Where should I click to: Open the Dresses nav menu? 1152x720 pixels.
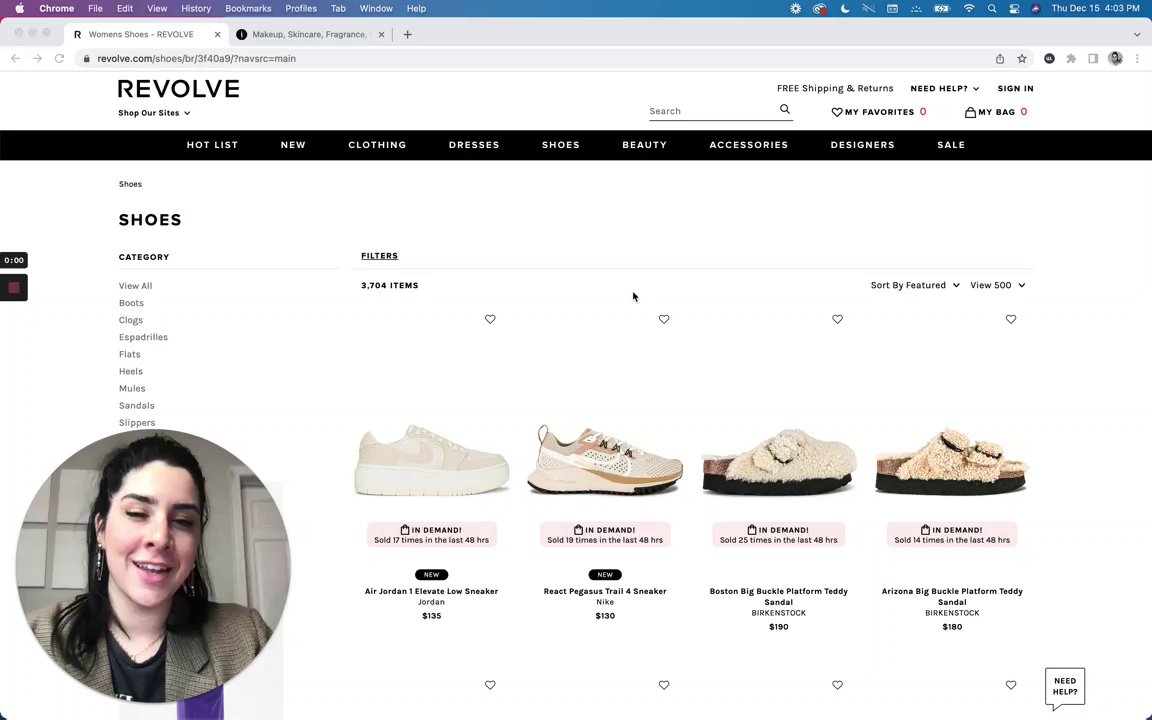474,145
